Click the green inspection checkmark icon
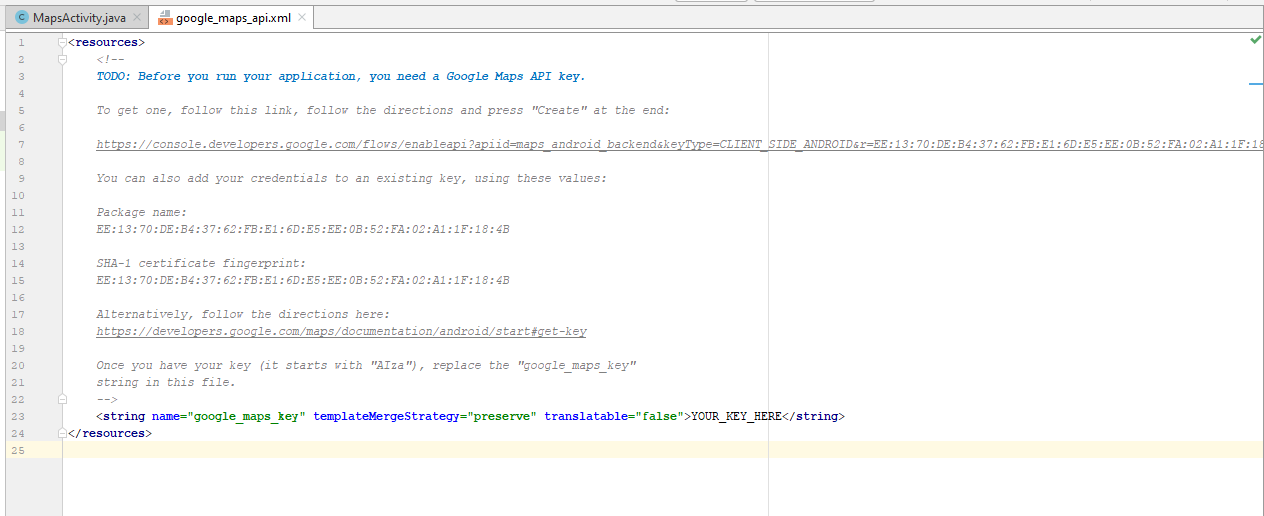 [1255, 40]
